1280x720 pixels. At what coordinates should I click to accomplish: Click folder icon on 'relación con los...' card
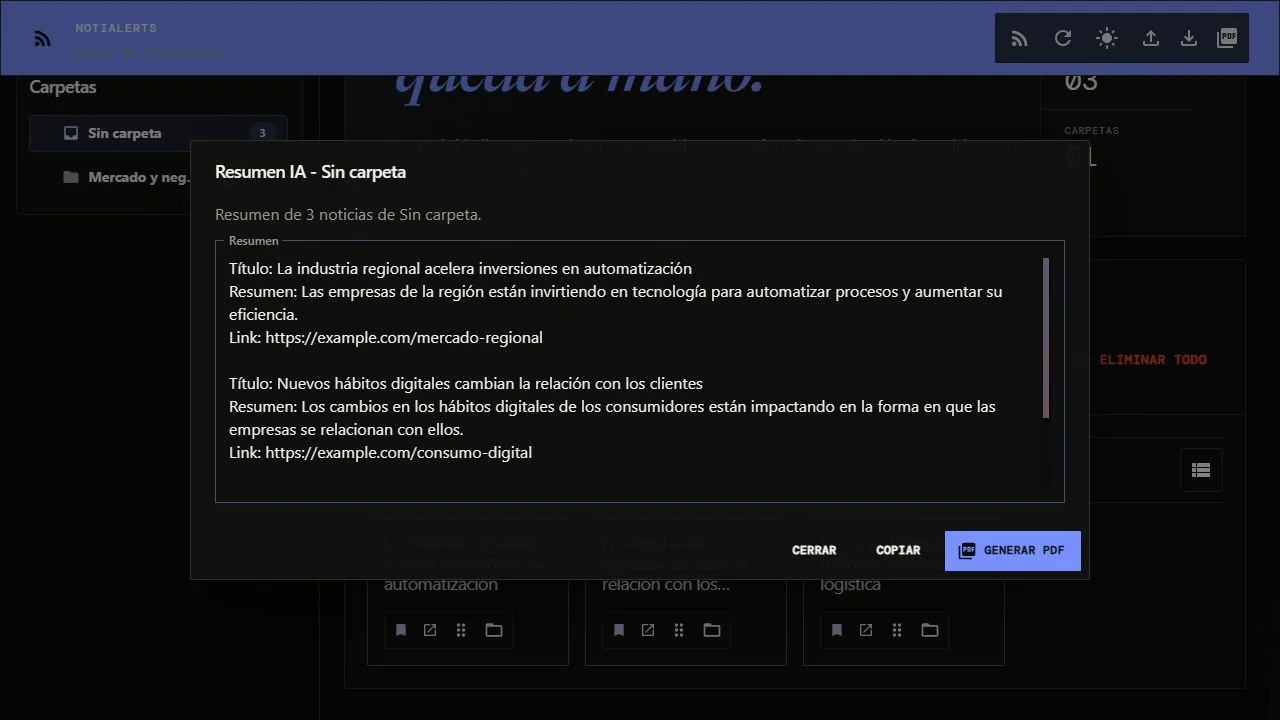[x=712, y=630]
